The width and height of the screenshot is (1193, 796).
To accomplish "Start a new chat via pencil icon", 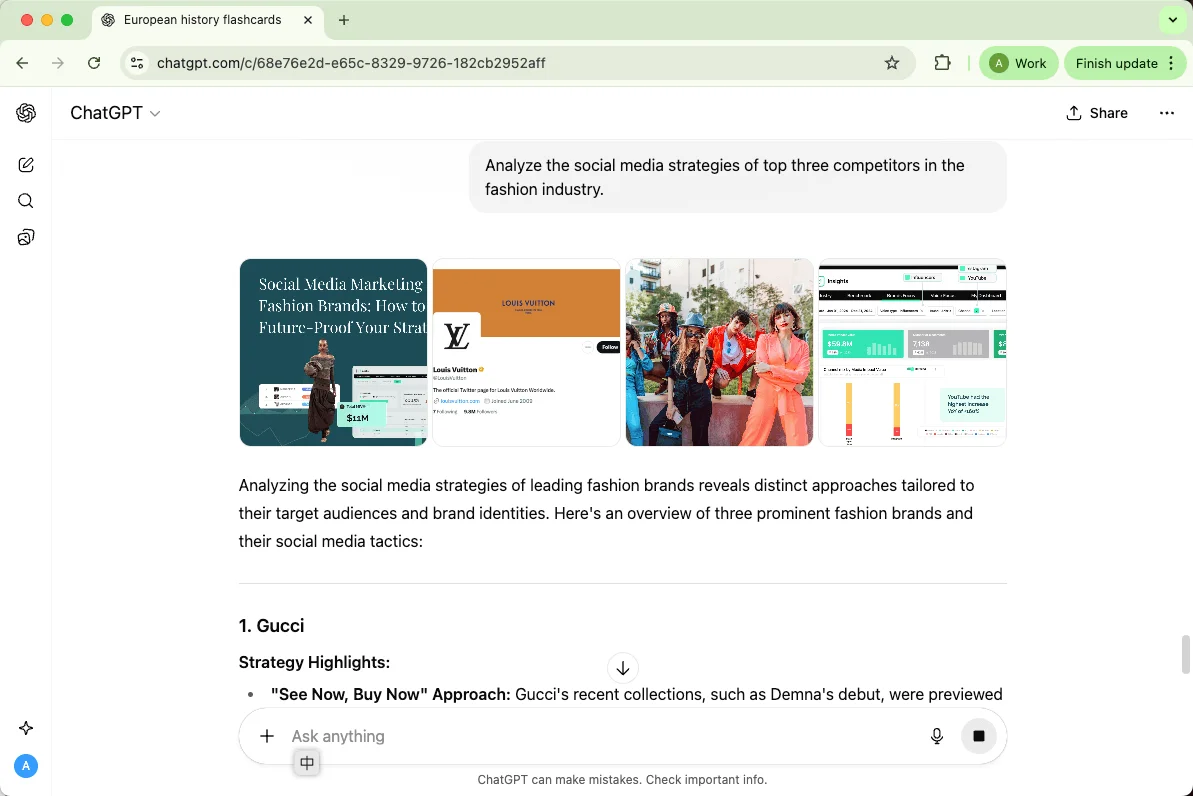I will click(x=26, y=165).
